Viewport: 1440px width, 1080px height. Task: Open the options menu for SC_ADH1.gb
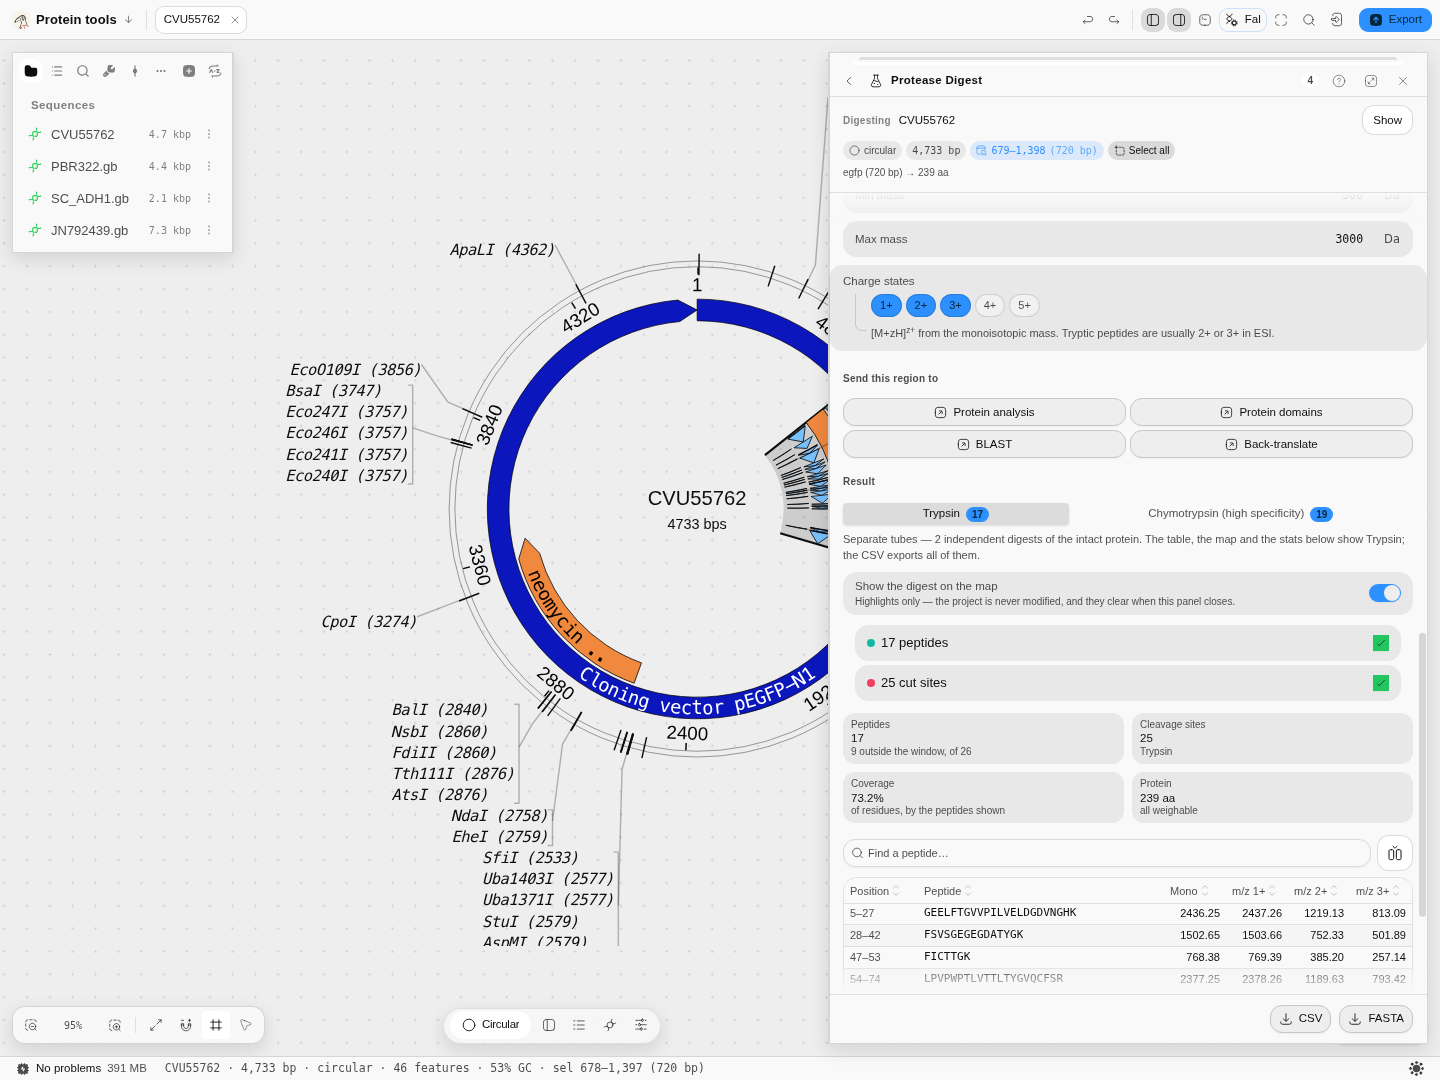pyautogui.click(x=209, y=199)
